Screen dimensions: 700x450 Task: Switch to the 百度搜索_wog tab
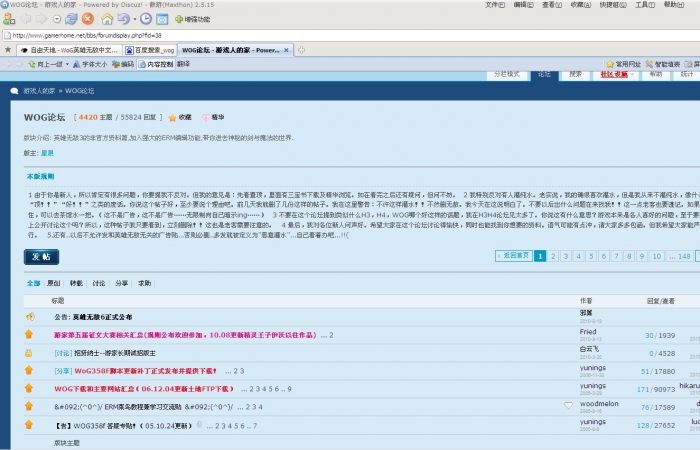click(150, 50)
